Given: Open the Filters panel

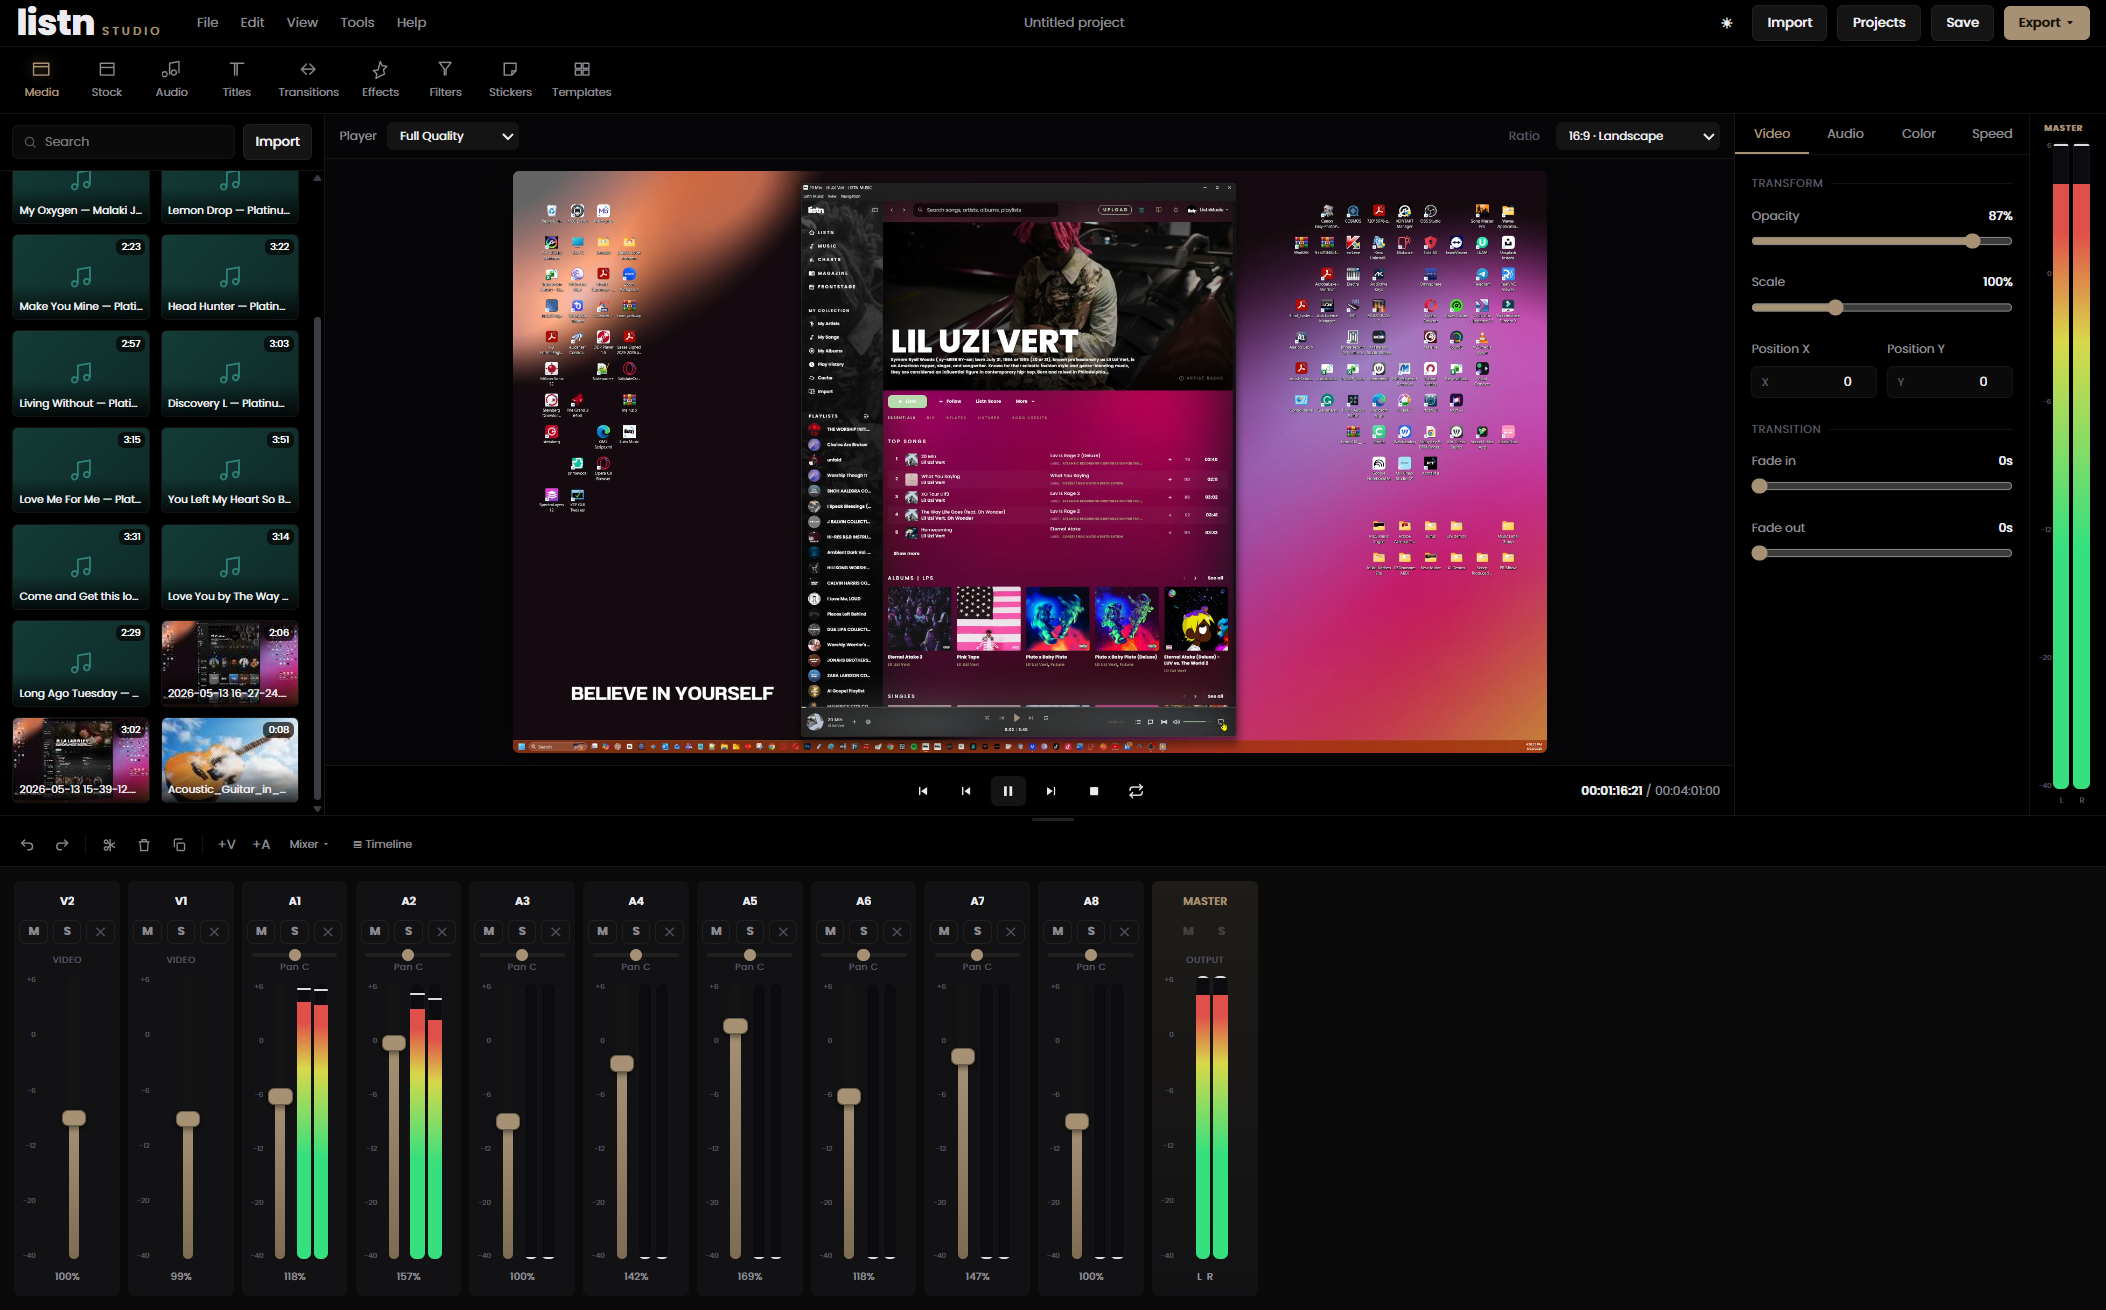Looking at the screenshot, I should (x=445, y=79).
